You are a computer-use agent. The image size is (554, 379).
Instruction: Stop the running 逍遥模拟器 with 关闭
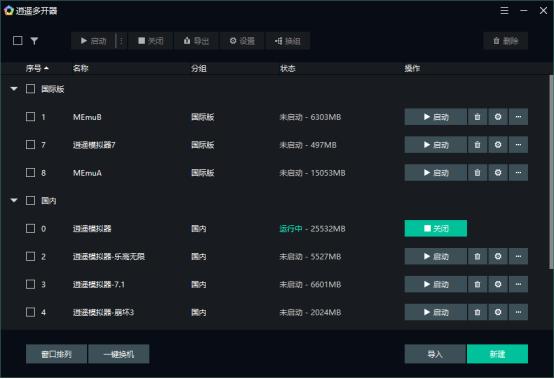[x=436, y=229]
